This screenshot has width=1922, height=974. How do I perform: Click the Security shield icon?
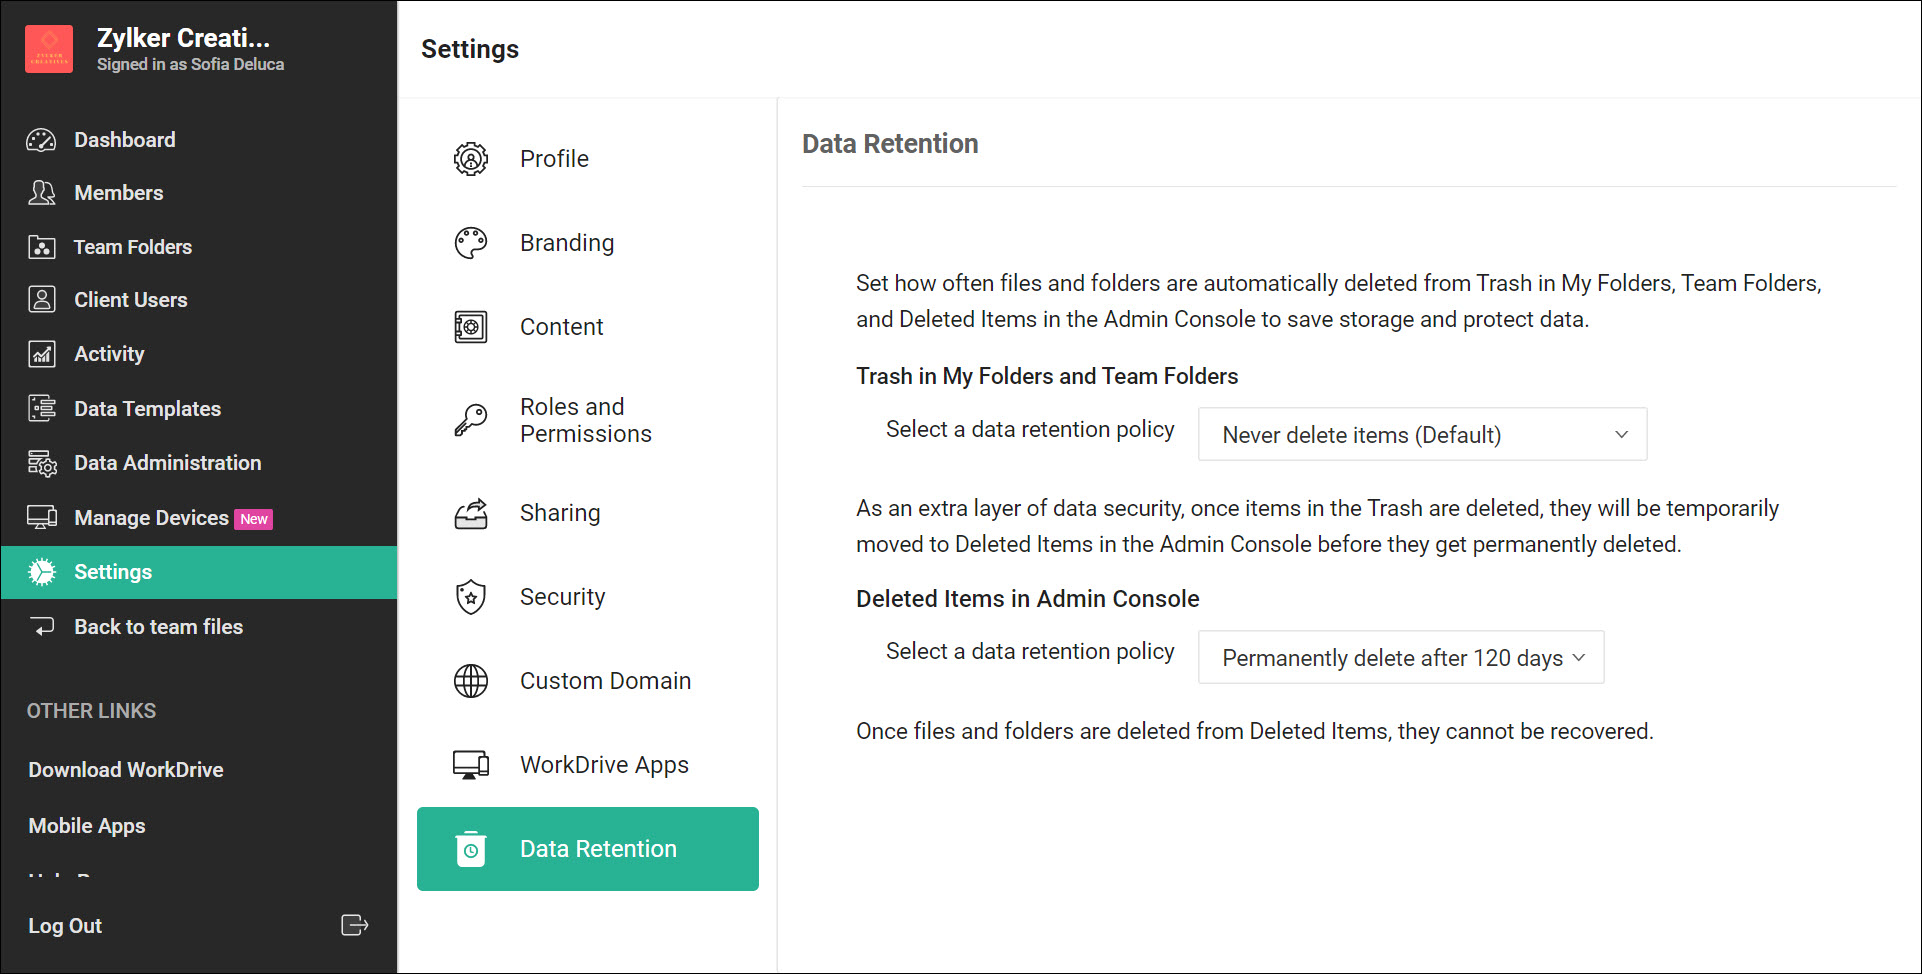[x=471, y=597]
